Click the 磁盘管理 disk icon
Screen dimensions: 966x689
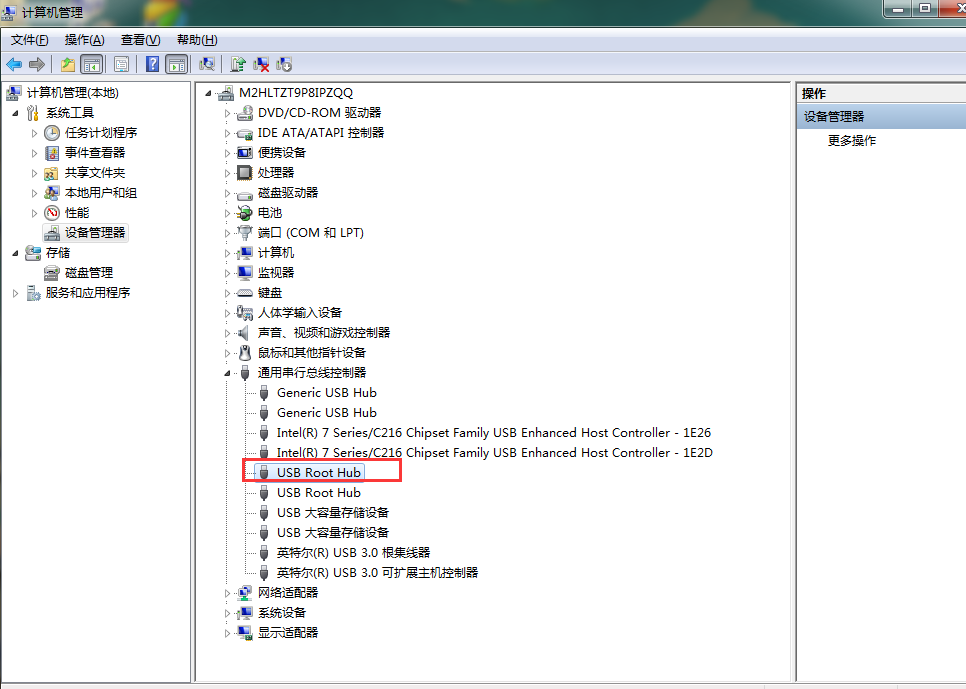point(52,273)
